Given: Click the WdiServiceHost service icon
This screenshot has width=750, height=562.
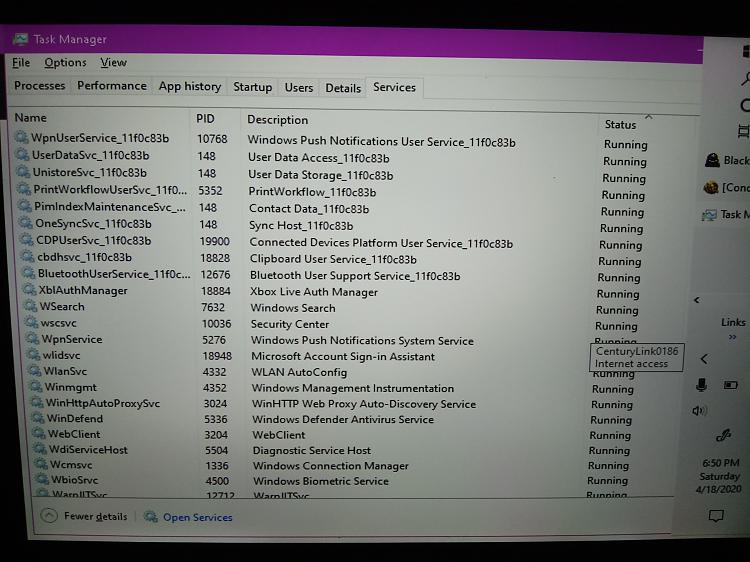Looking at the screenshot, I should point(41,449).
